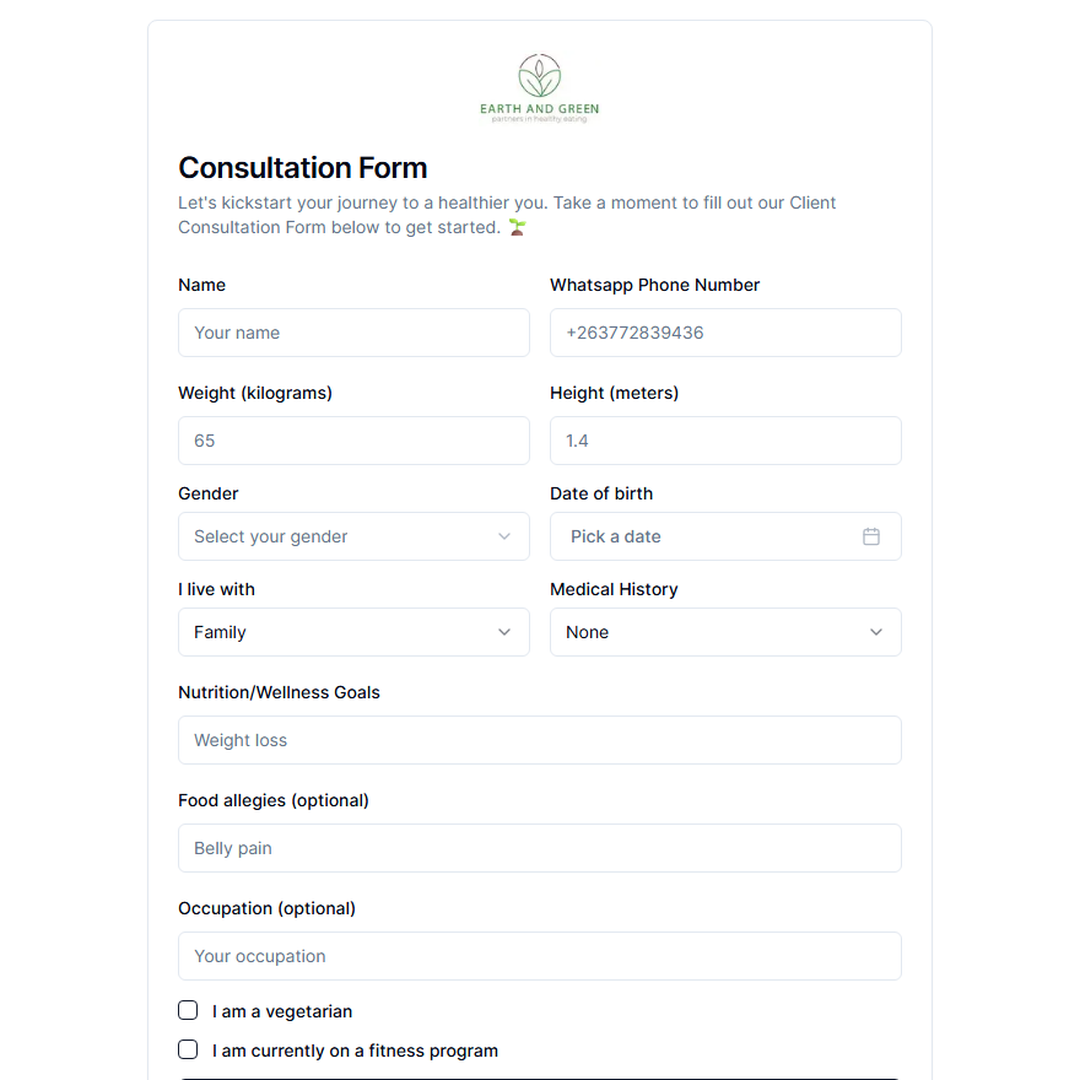
Task: Click the fitness program label text
Action: click(355, 1050)
